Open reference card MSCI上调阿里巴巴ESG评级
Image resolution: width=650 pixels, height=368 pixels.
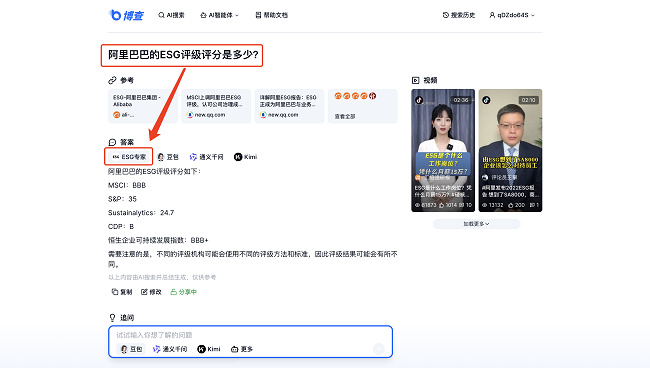[216, 106]
